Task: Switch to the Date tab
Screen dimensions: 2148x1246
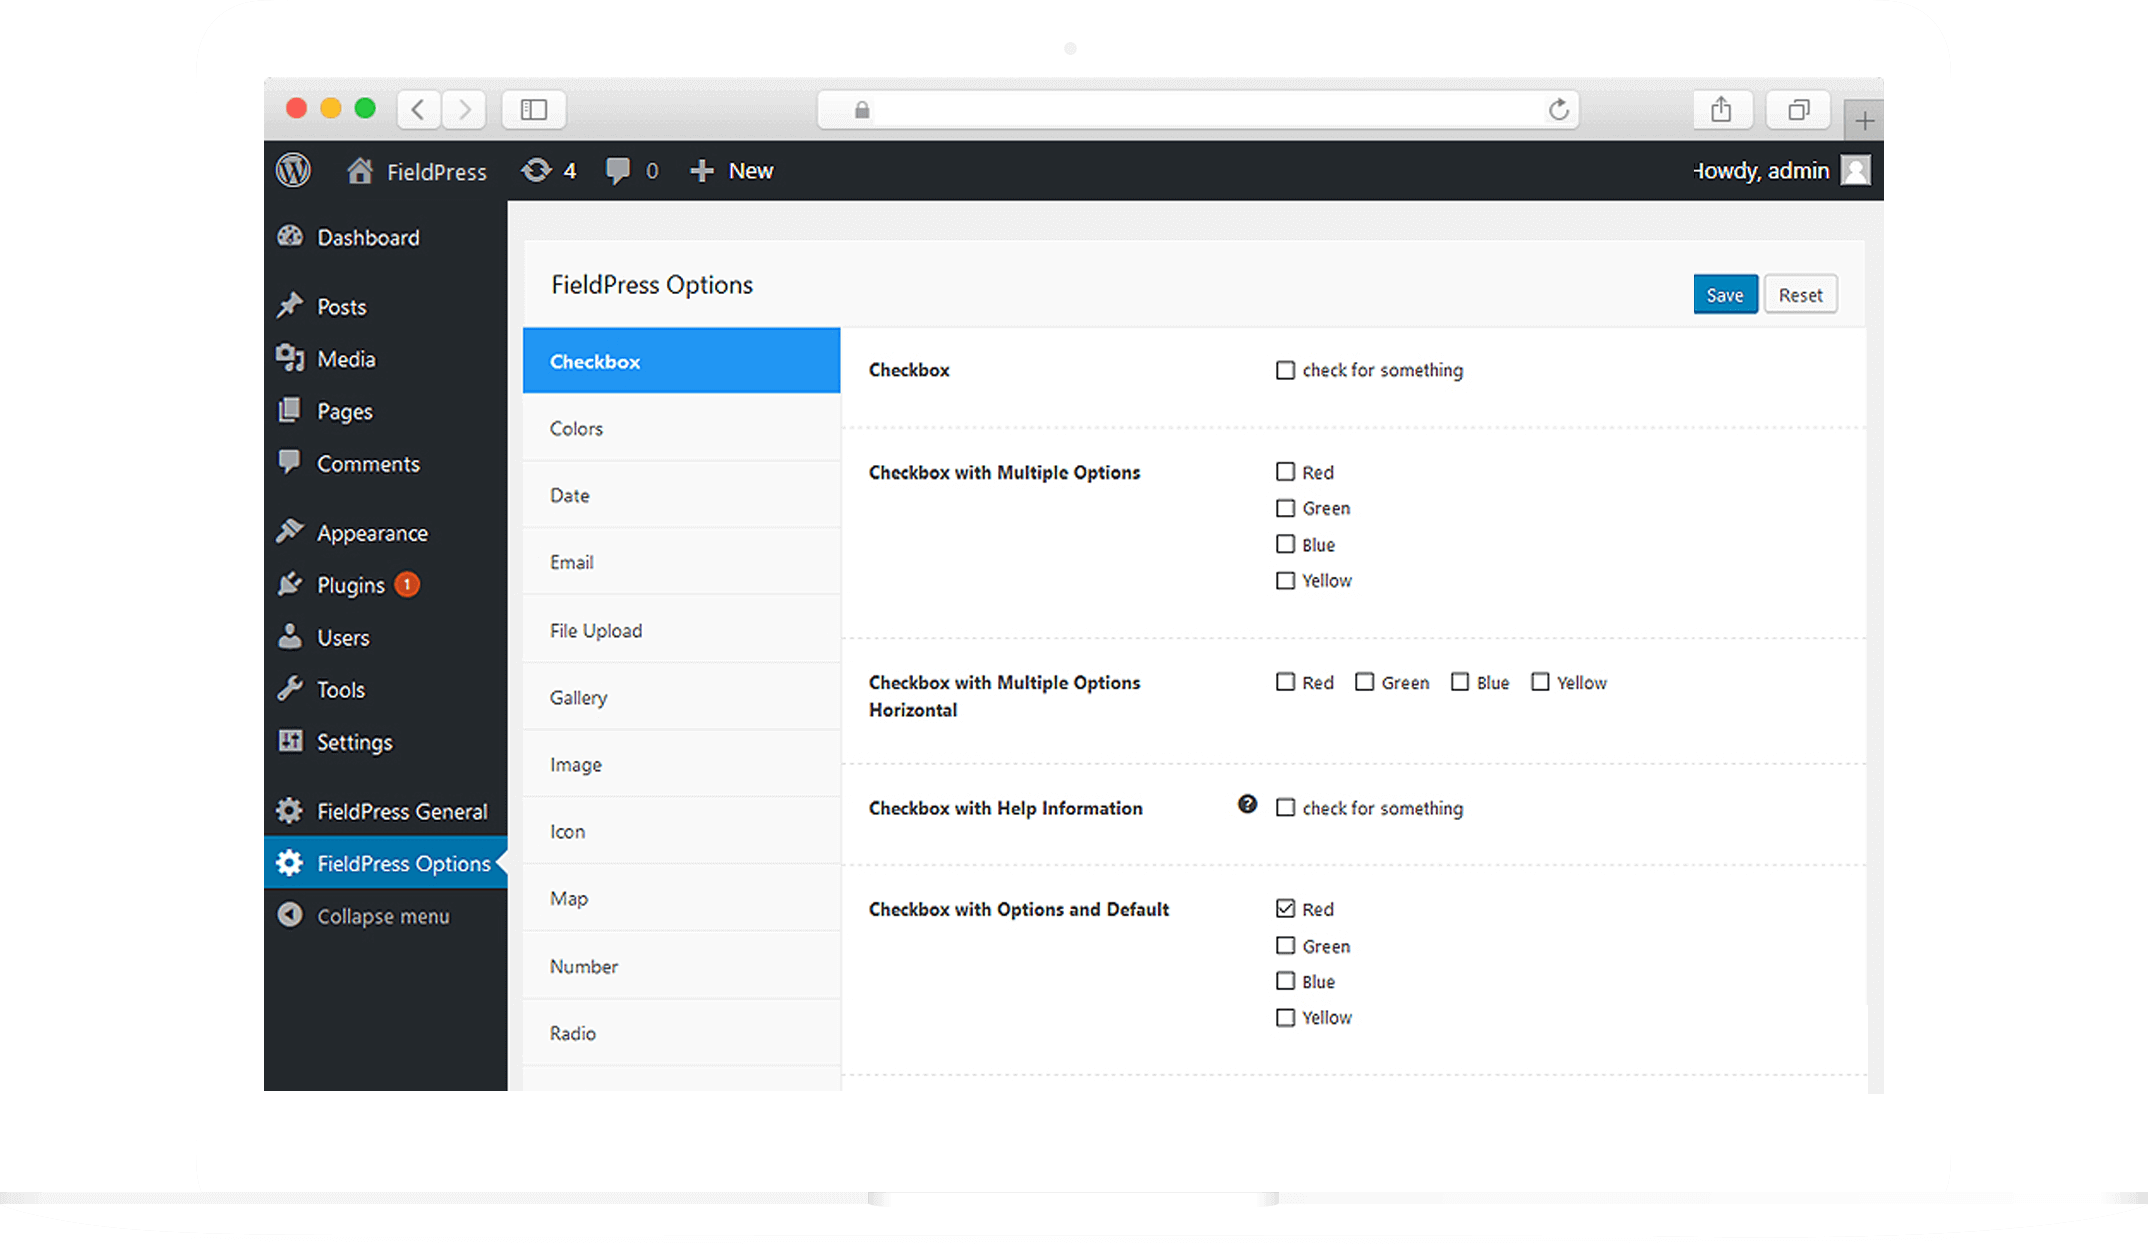Action: coord(681,495)
